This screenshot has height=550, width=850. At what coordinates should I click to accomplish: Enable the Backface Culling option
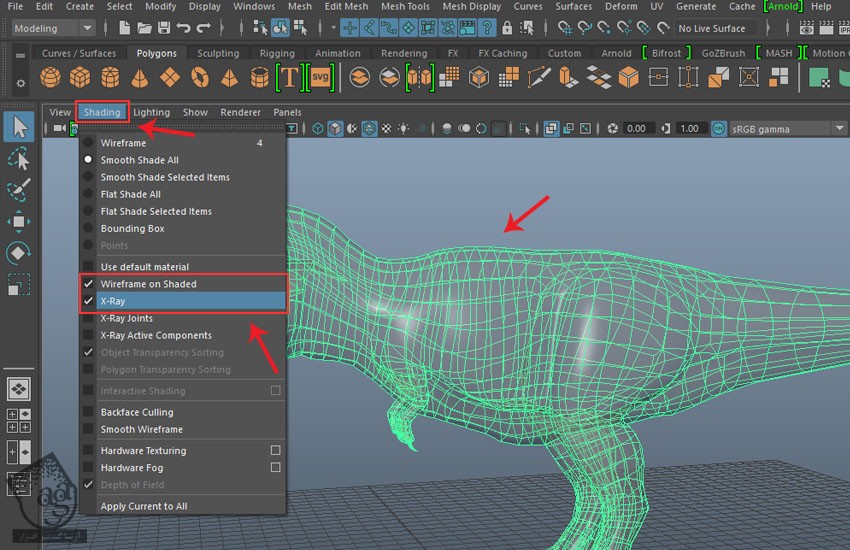point(136,412)
